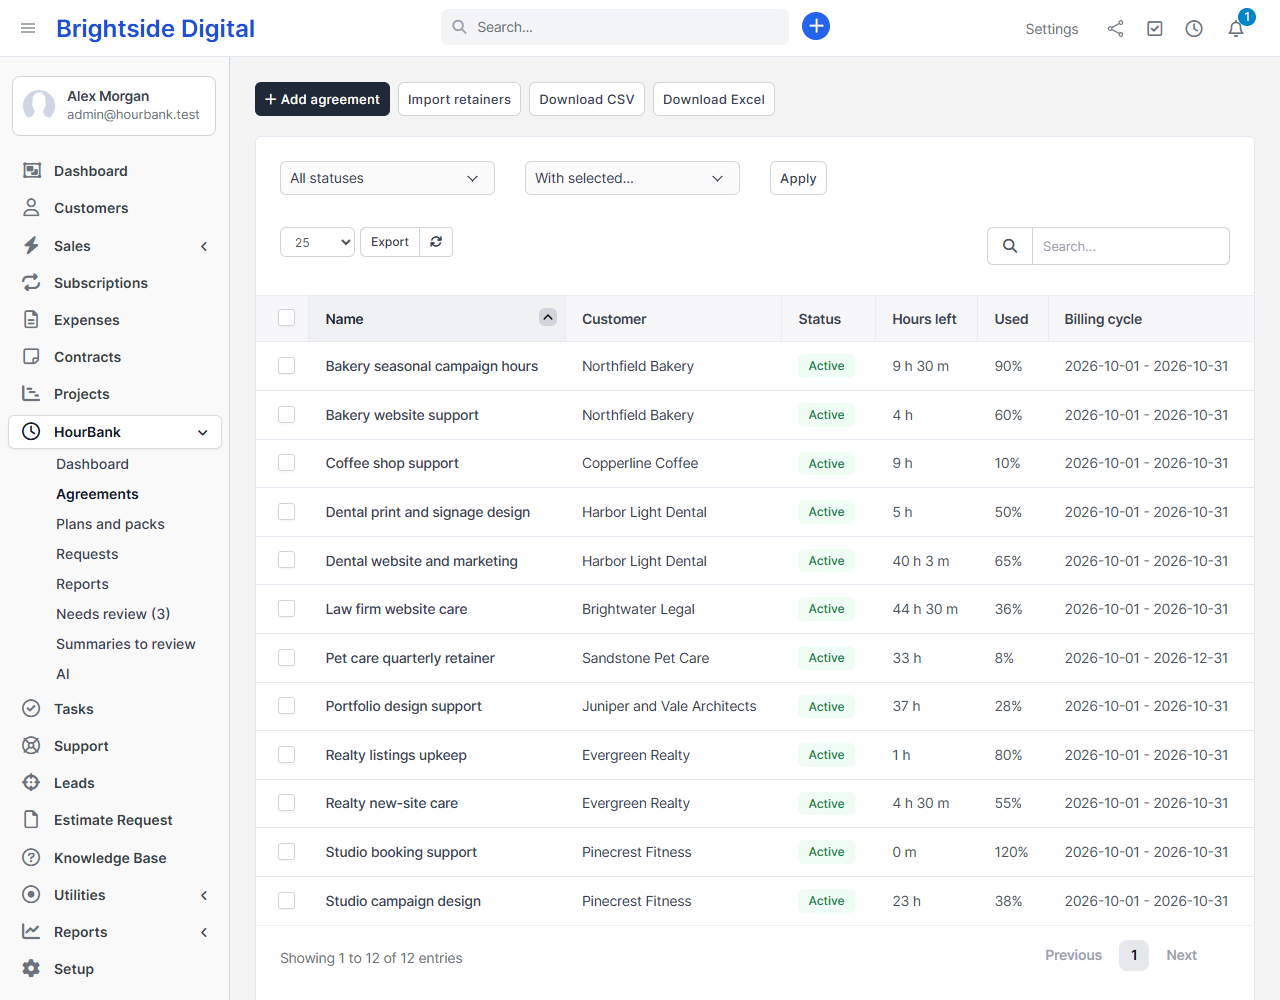Screen dimensions: 1280x1000
Task: Open the to-do checkmark icon in header
Action: tap(1155, 29)
